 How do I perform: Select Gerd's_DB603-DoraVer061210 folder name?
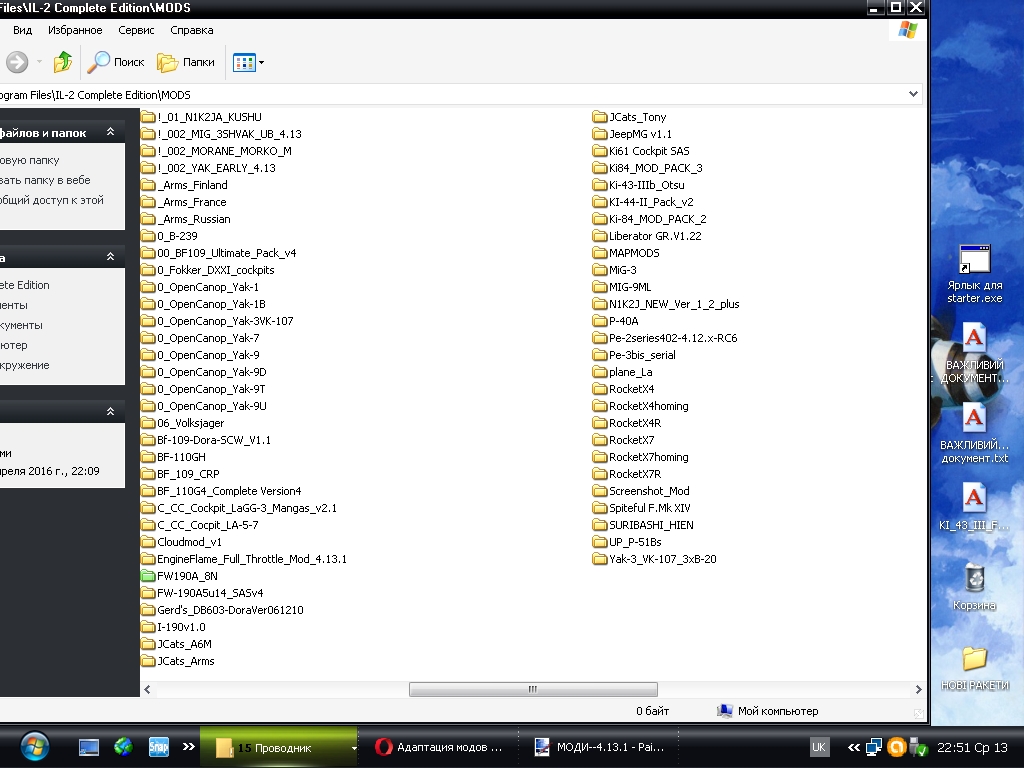point(231,610)
